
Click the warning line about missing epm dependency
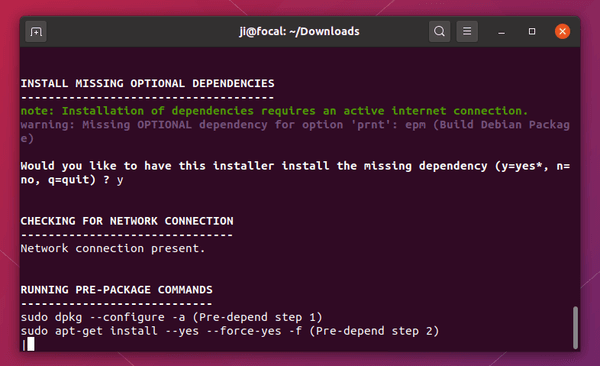point(295,132)
